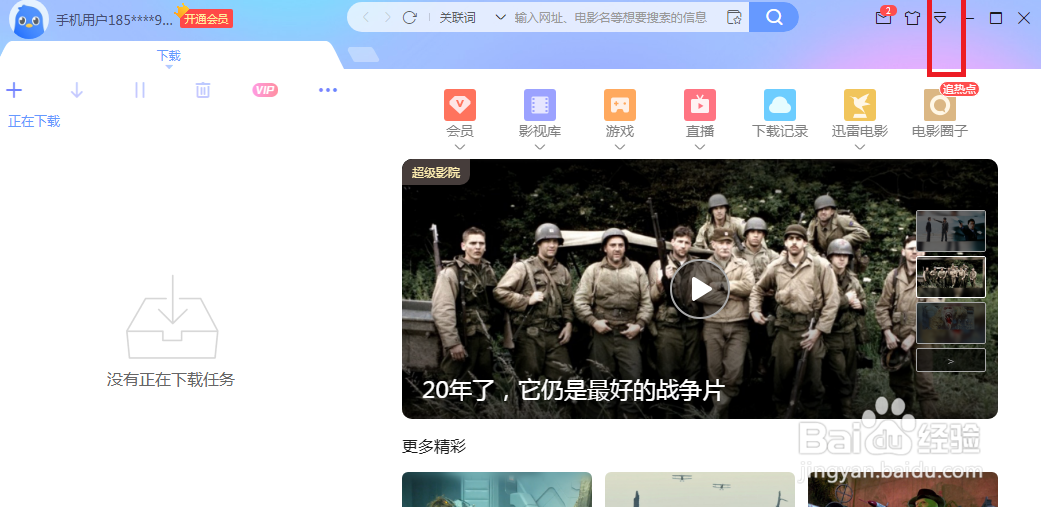Select the first banner preview thumbnail
The height and width of the screenshot is (507, 1041).
(x=951, y=231)
